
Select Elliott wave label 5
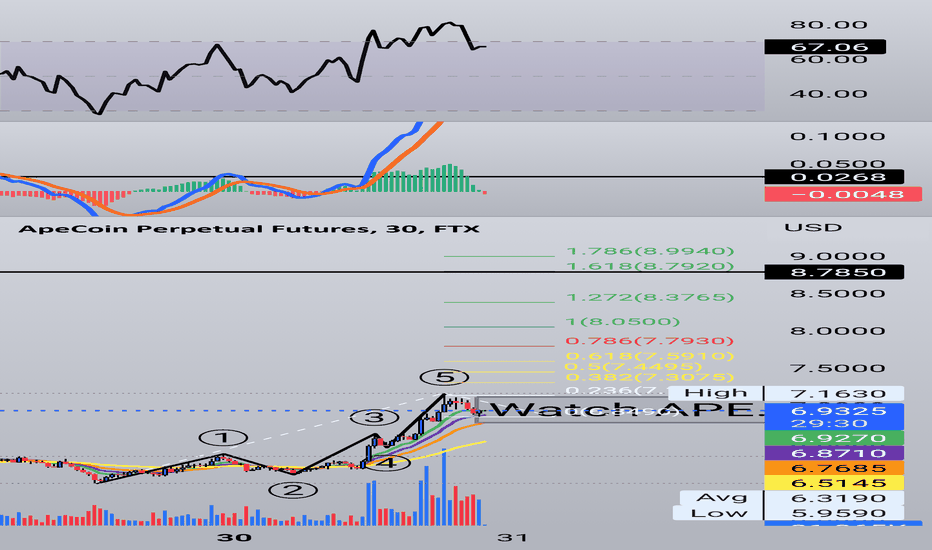pos(444,376)
